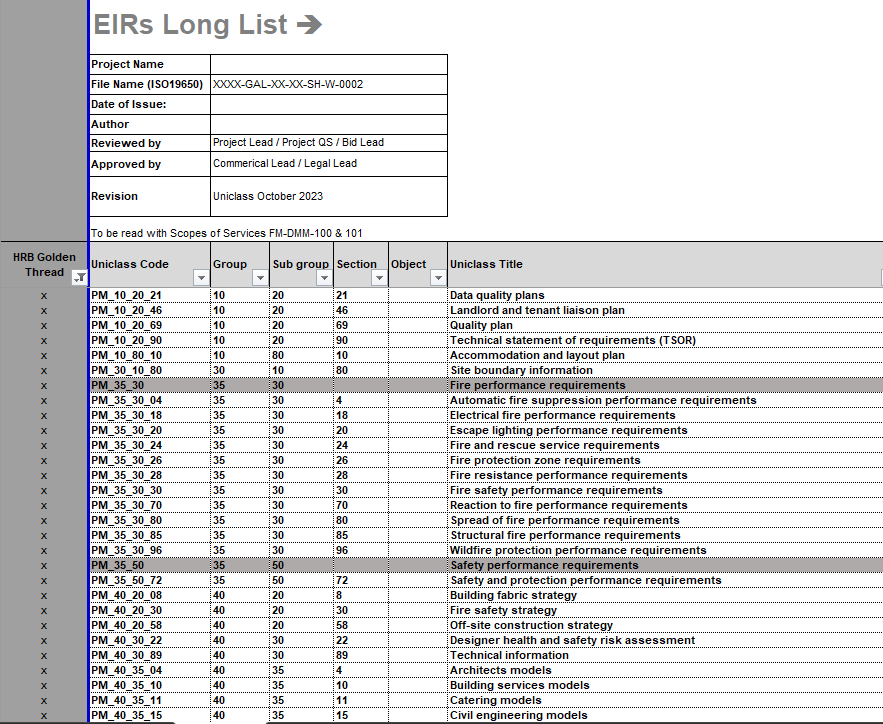Image resolution: width=883 pixels, height=724 pixels.
Task: Select the Author value cell
Action: coord(329,124)
